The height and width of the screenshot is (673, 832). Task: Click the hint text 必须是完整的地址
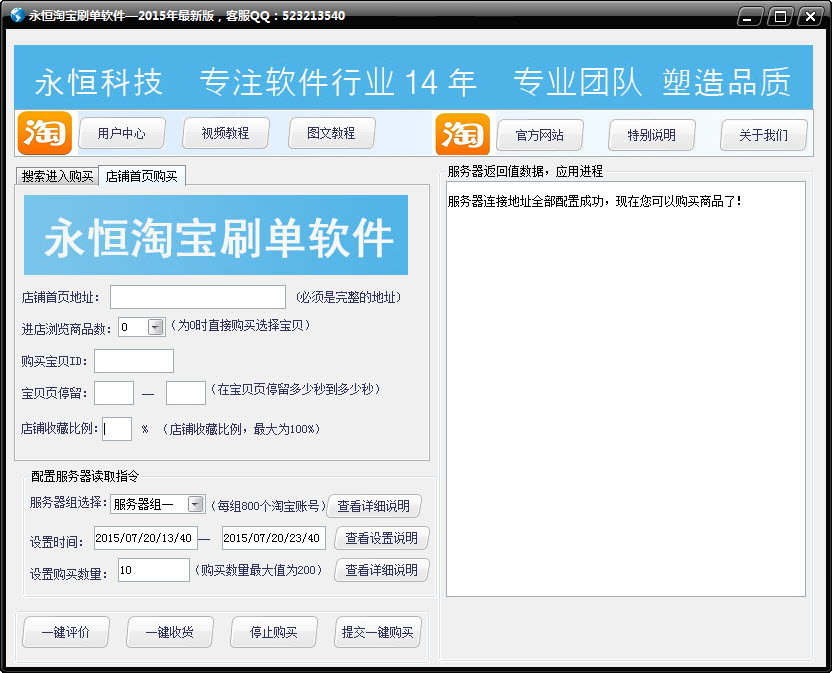tap(349, 297)
